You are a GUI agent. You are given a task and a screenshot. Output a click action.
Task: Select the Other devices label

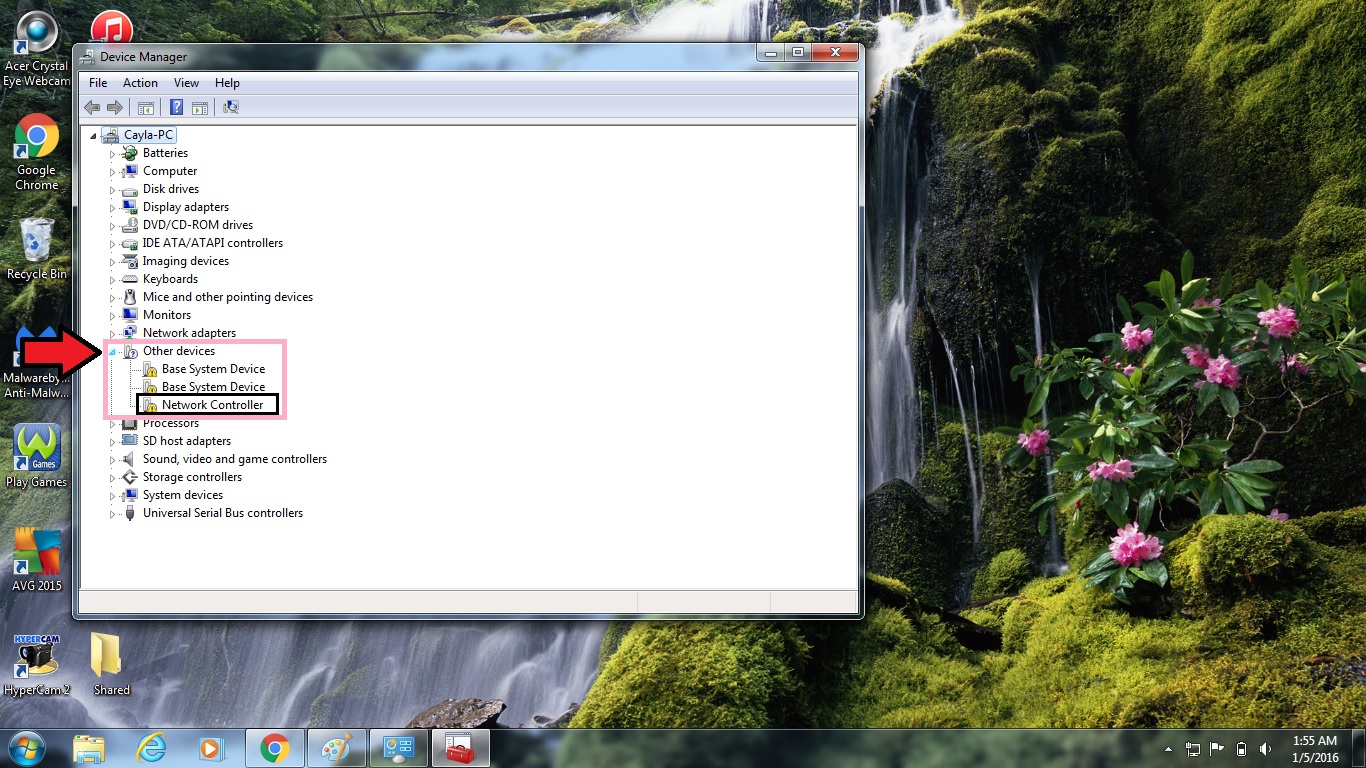click(179, 351)
